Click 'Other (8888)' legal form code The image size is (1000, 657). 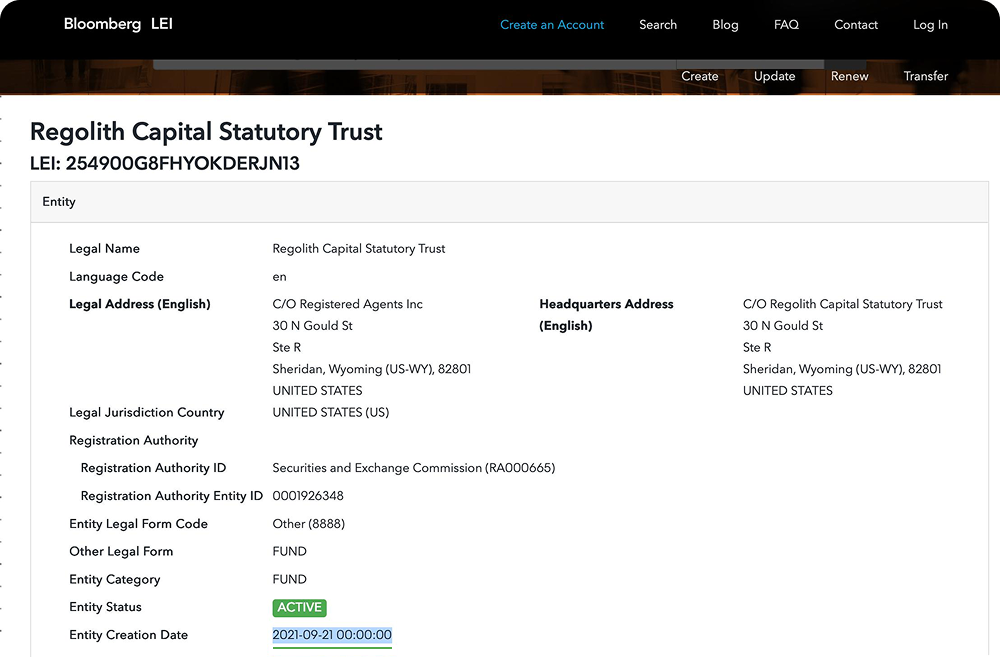pyautogui.click(x=309, y=524)
